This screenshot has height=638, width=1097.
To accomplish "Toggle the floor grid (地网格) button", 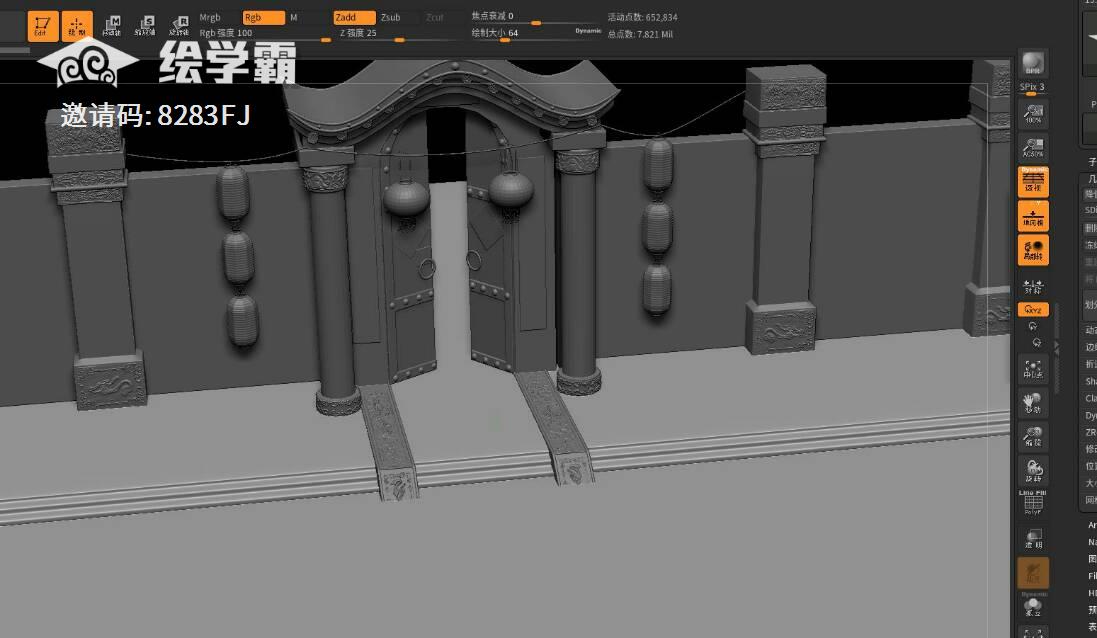I will pos(1033,216).
